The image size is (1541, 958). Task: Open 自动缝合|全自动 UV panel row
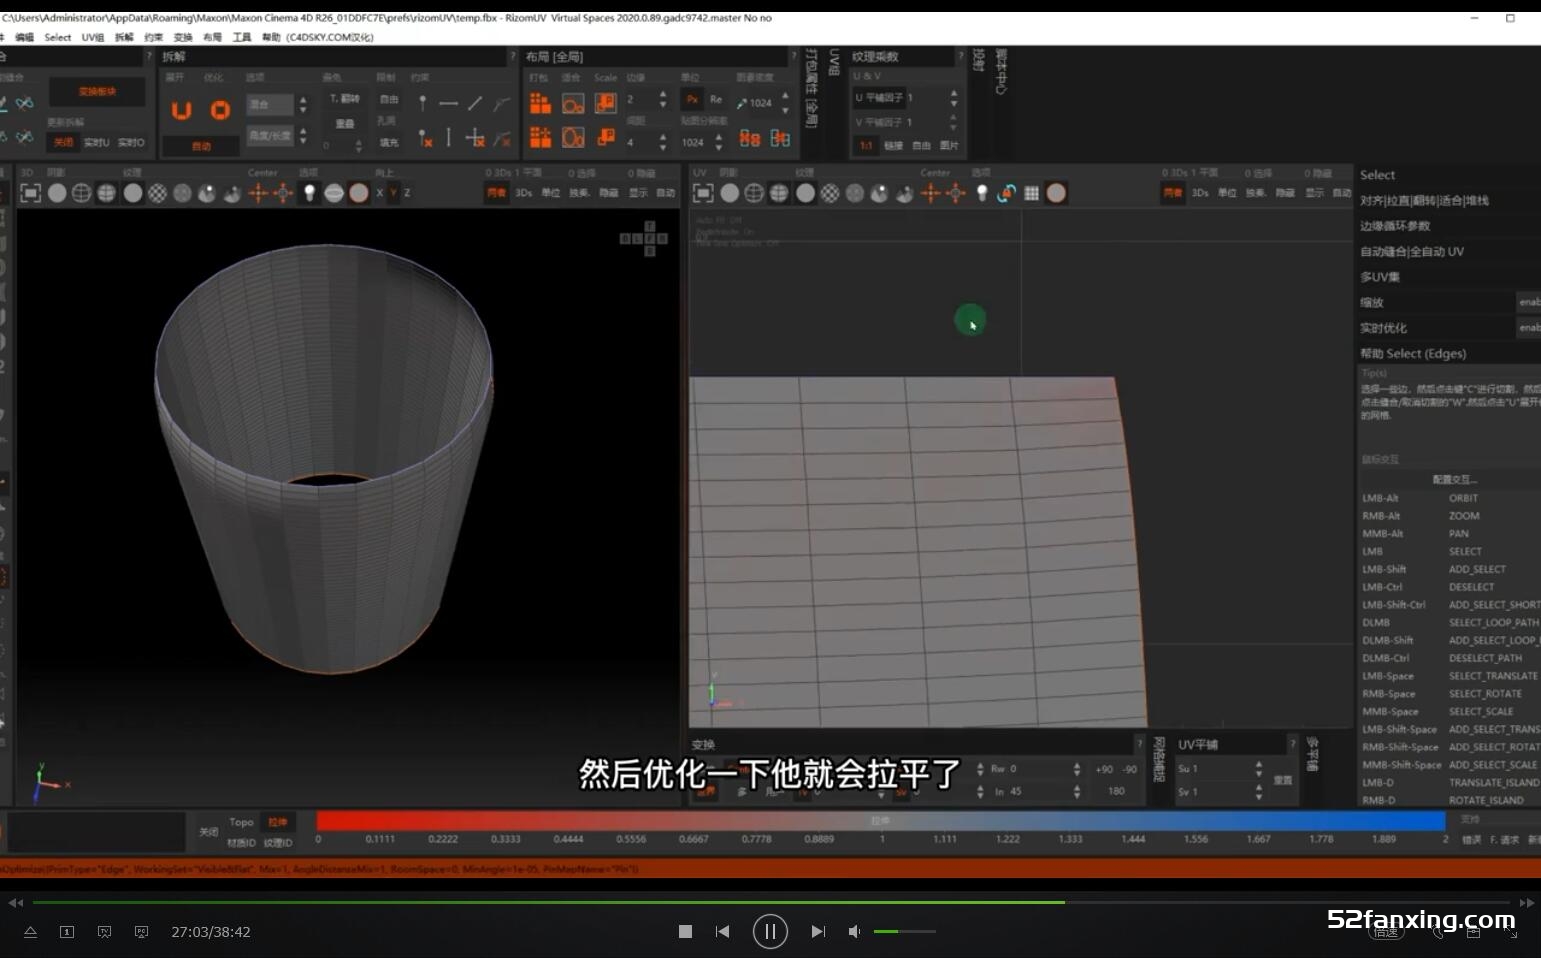click(1448, 251)
